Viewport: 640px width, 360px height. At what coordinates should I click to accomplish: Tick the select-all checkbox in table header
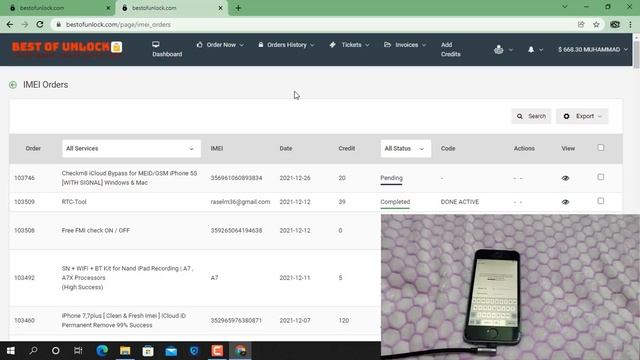coord(601,148)
